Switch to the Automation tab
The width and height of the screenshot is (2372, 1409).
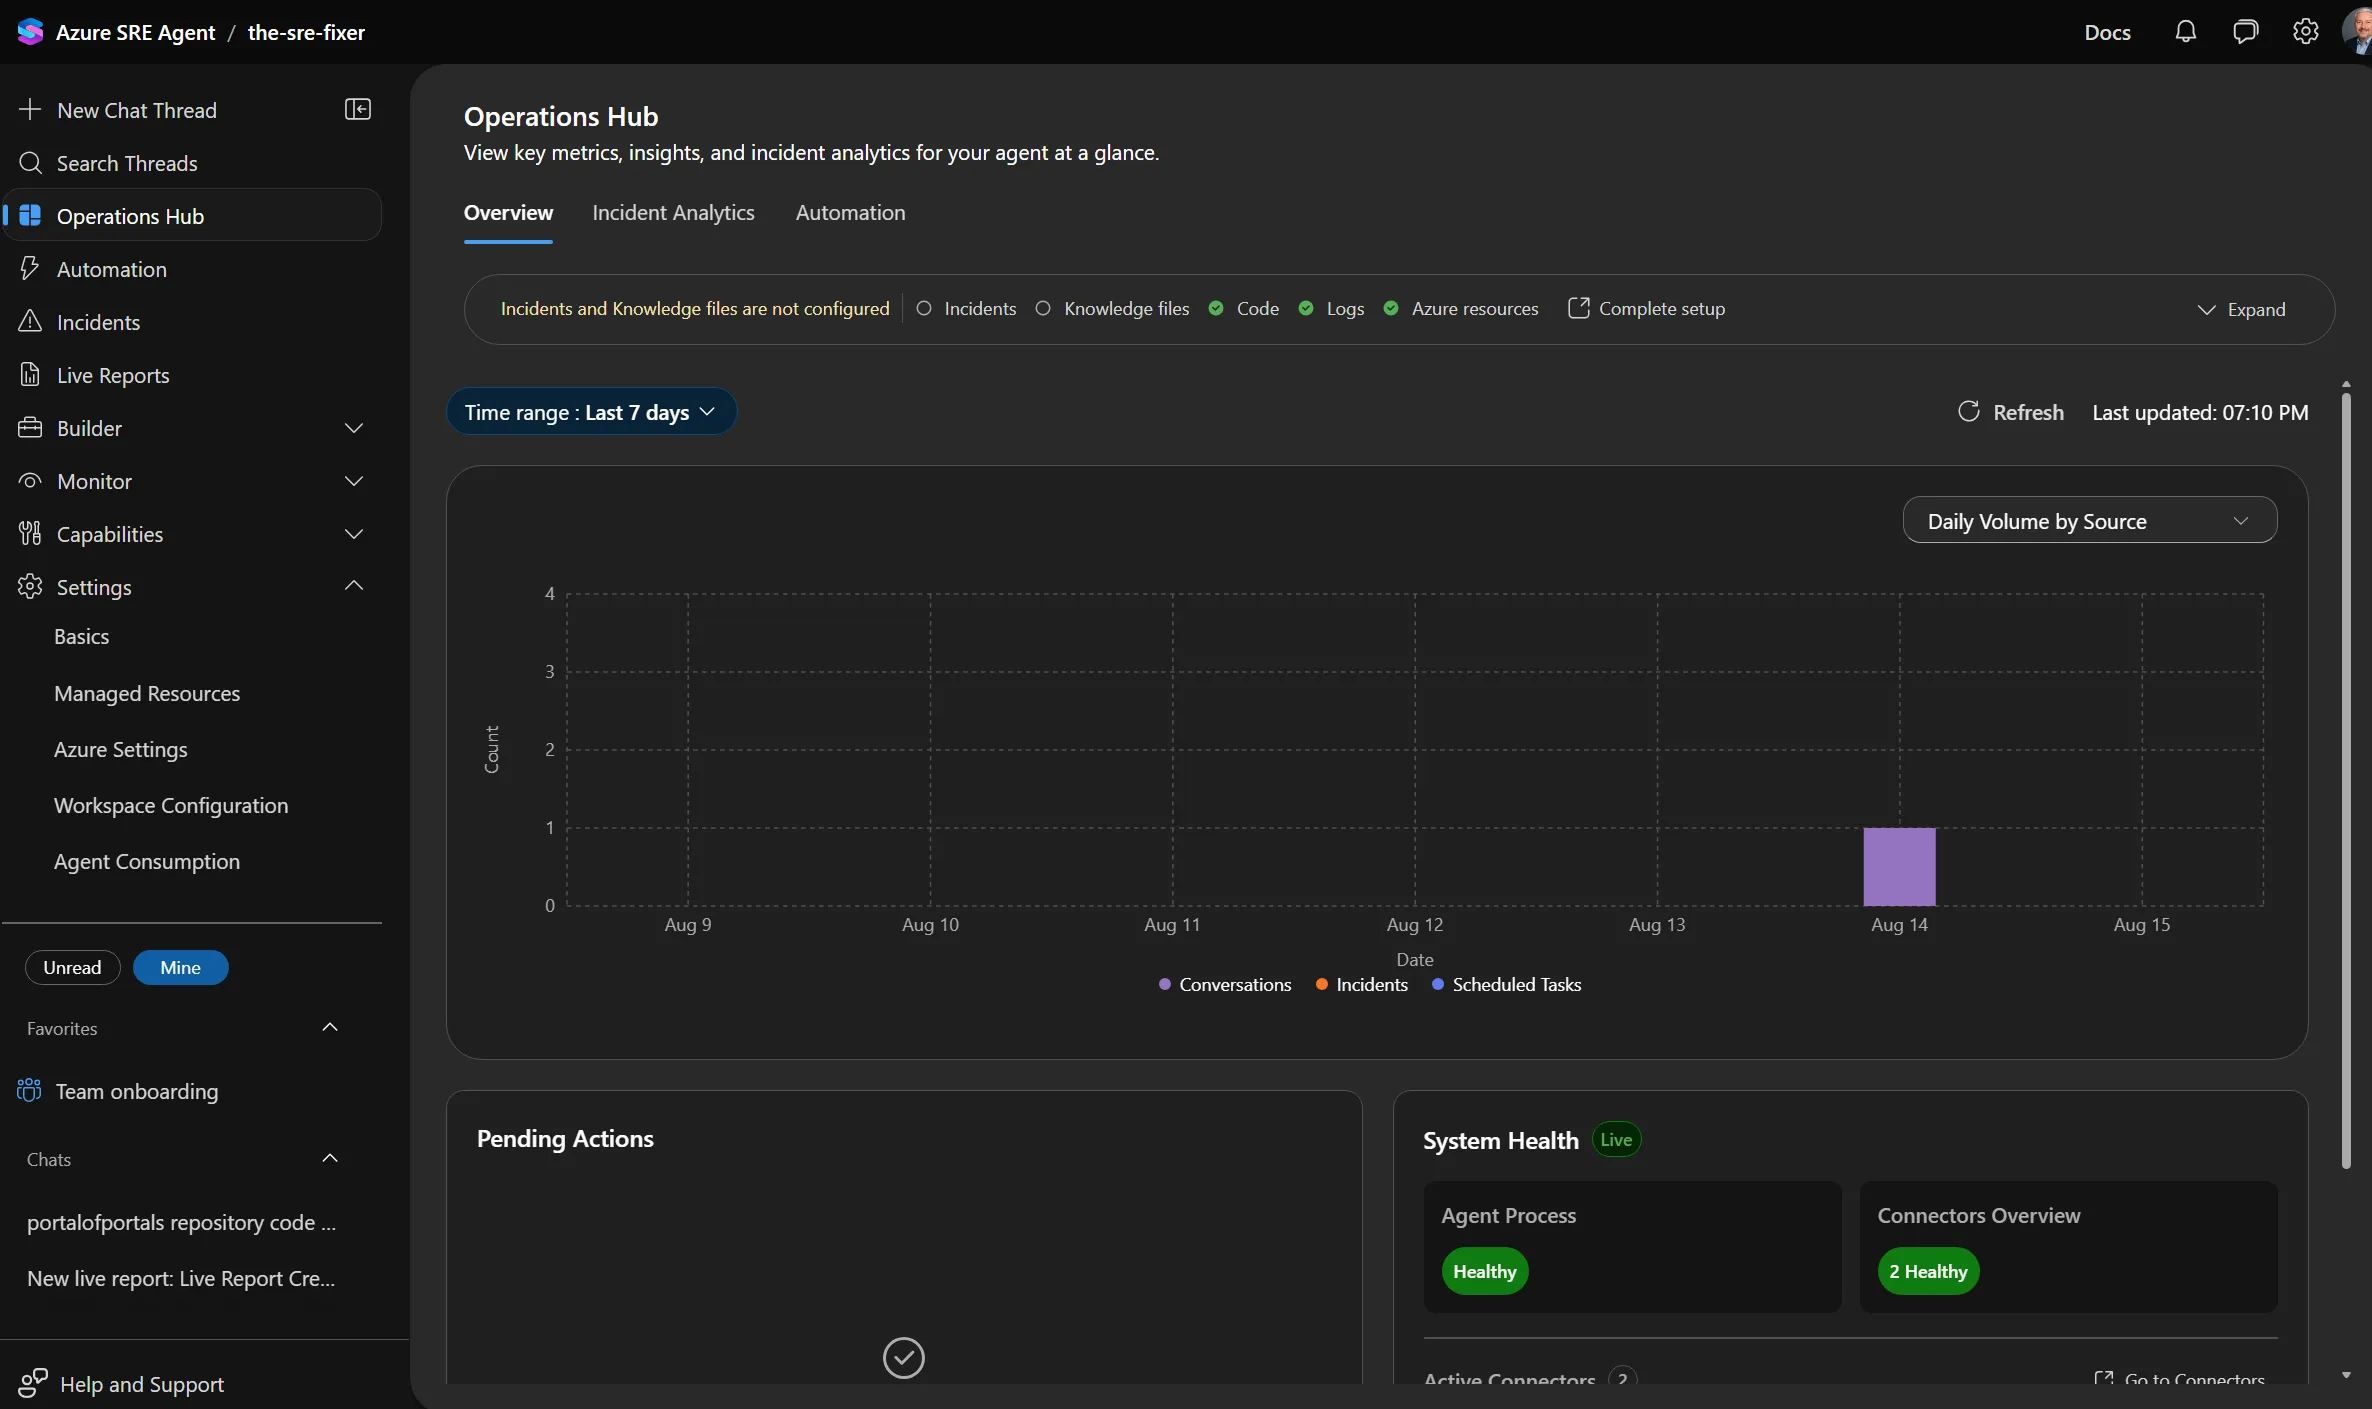(850, 212)
